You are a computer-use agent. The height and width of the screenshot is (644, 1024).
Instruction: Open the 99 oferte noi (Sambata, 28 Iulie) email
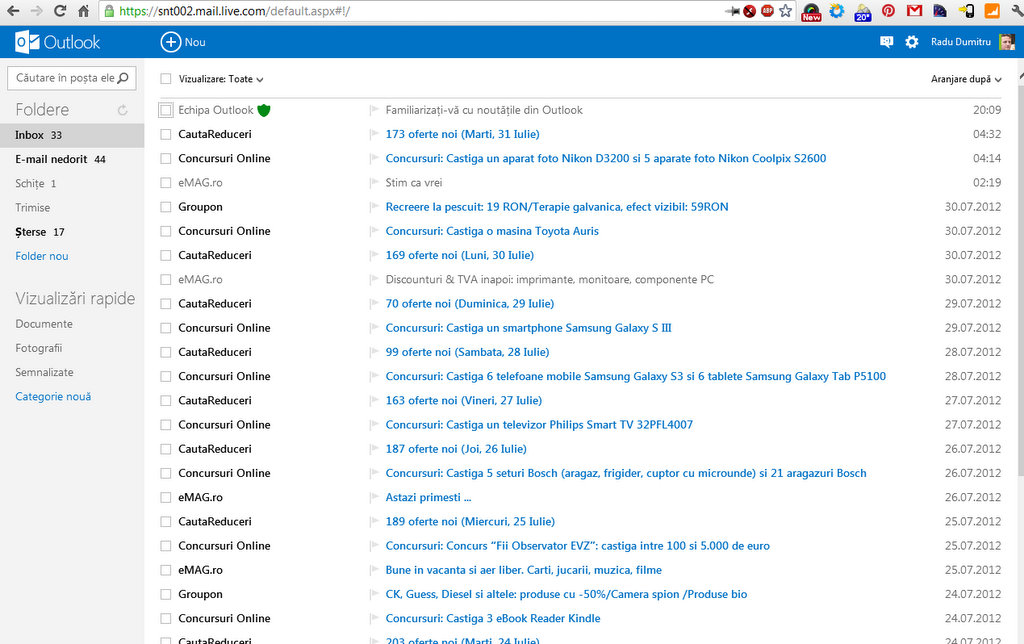pos(467,352)
